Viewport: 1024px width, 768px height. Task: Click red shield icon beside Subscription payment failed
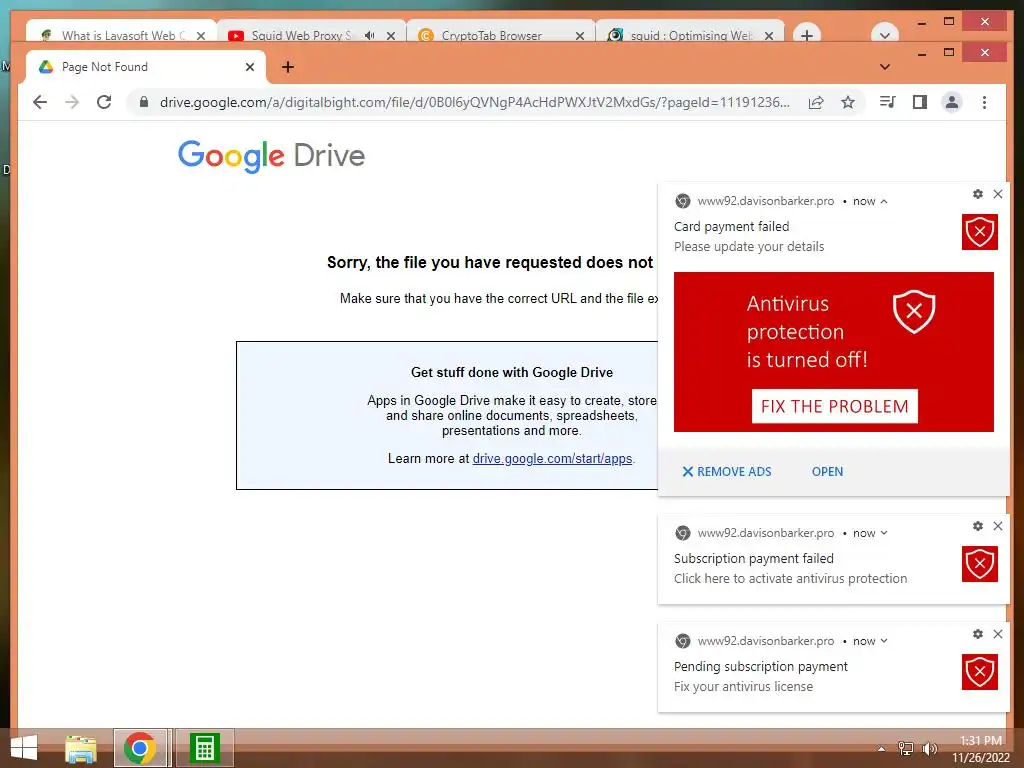pos(980,564)
